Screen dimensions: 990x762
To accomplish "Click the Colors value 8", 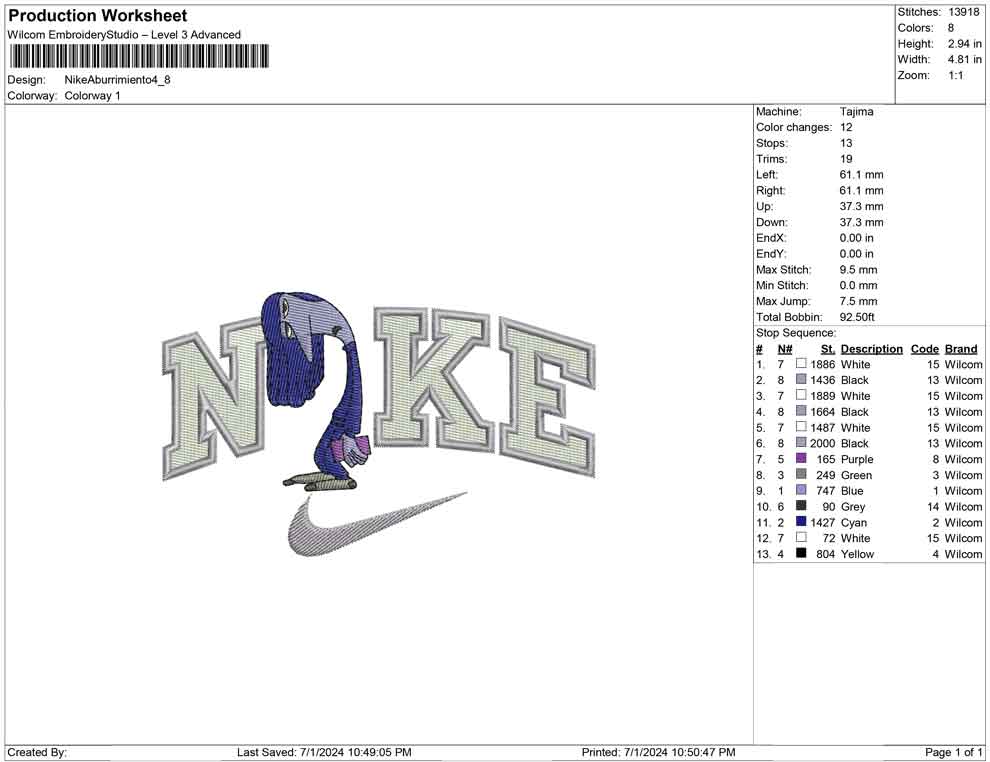I will click(x=951, y=28).
